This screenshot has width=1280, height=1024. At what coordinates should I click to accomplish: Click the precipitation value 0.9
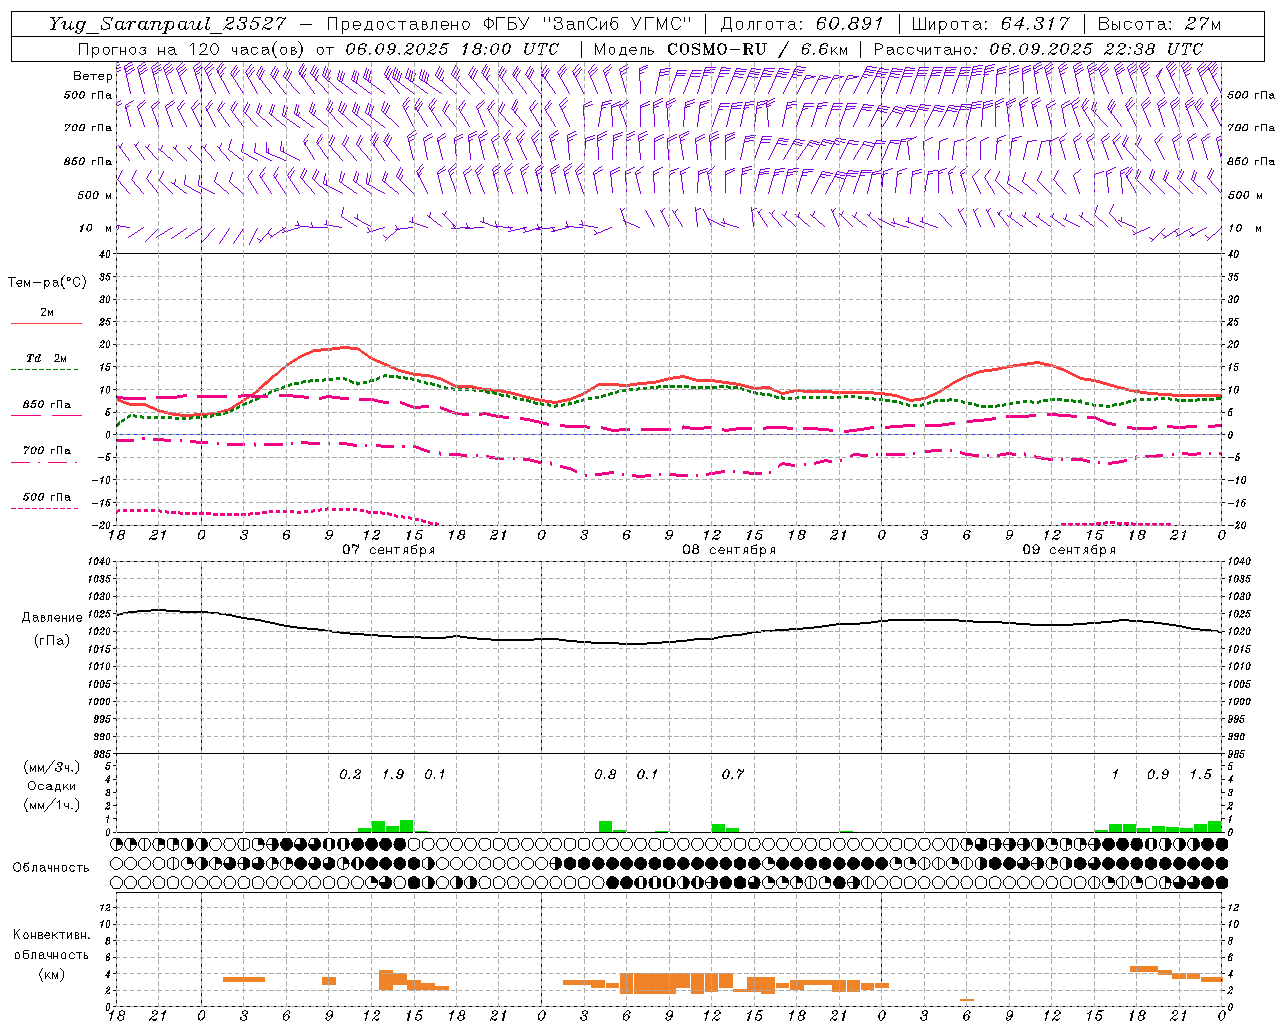click(x=1158, y=775)
